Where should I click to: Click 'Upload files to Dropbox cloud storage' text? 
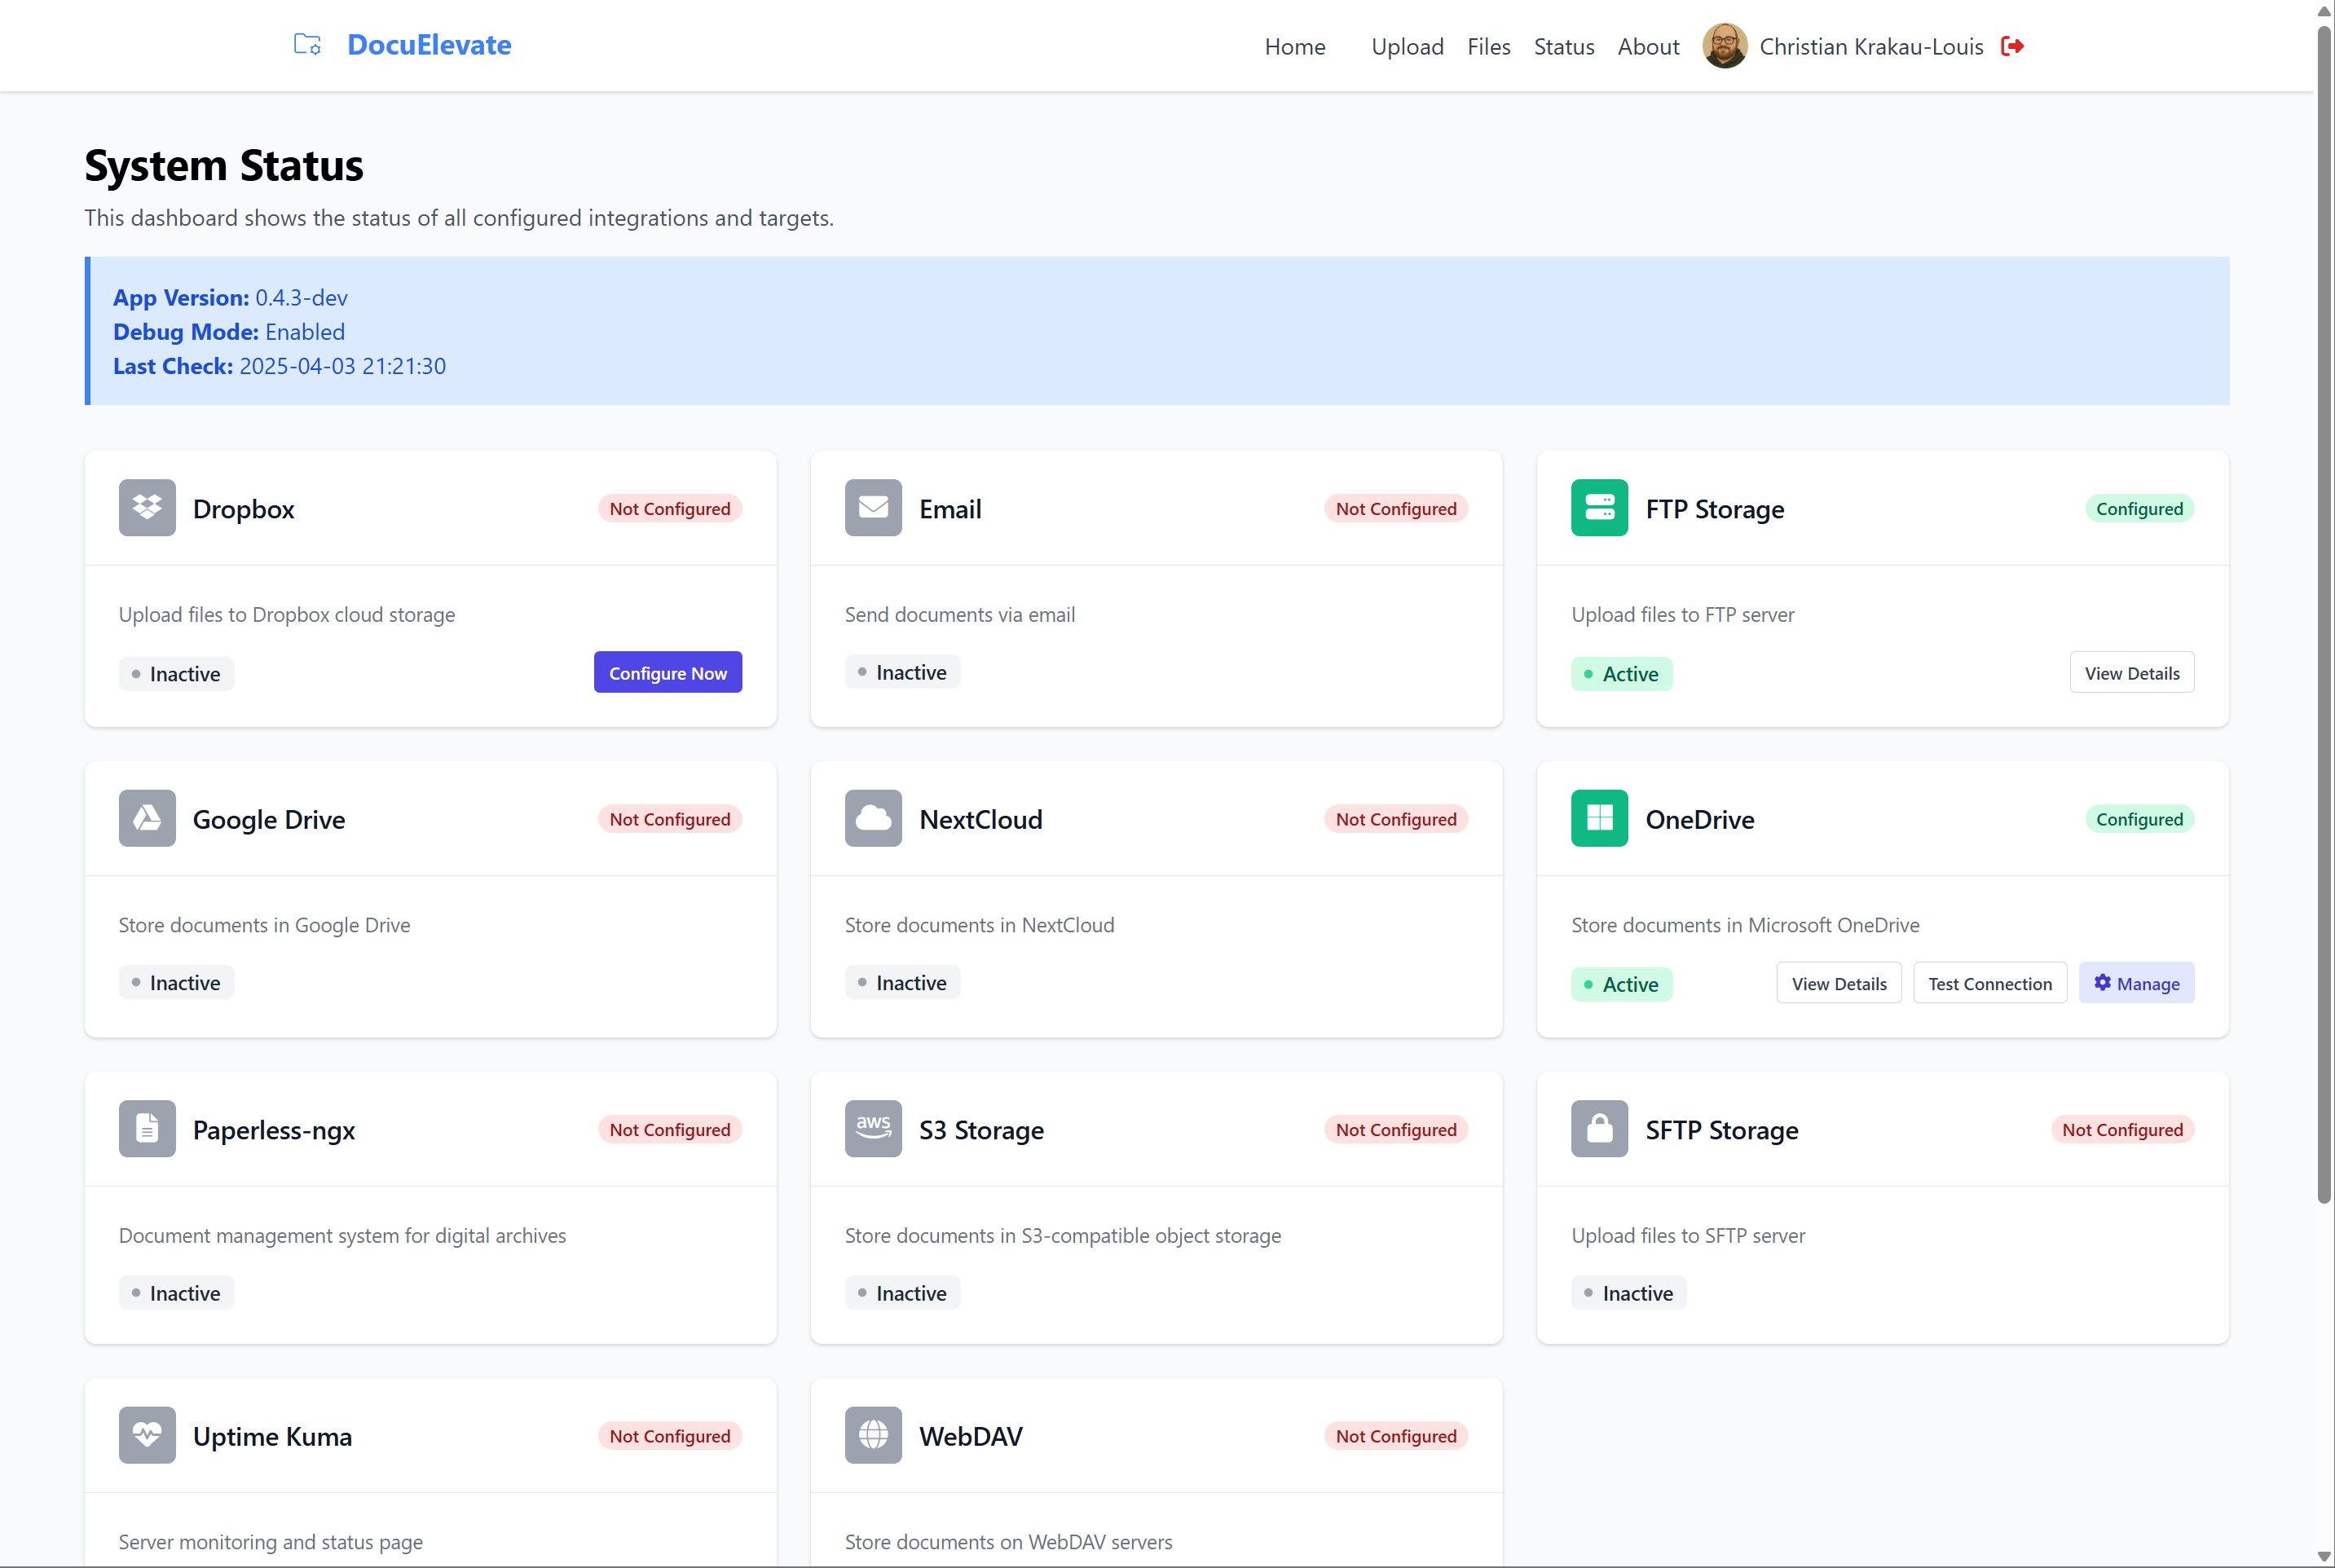click(287, 614)
